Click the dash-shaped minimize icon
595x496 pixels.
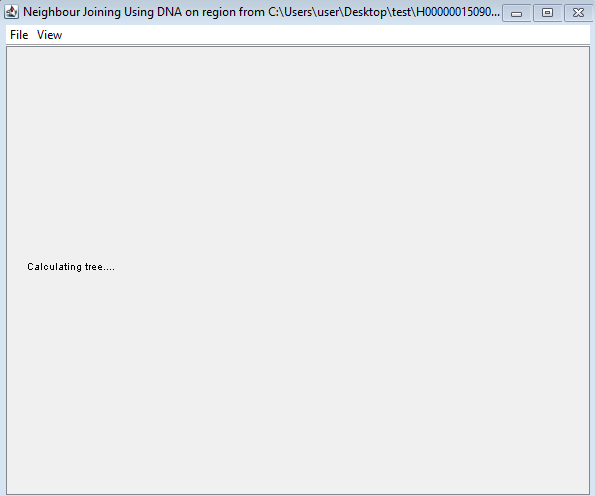[x=516, y=13]
